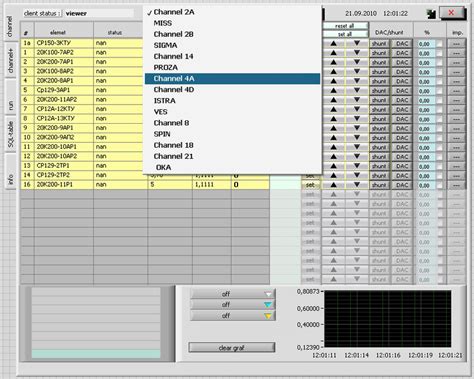Open the 'off' dropdown with the white triangle
474x379 pixels.
[233, 294]
